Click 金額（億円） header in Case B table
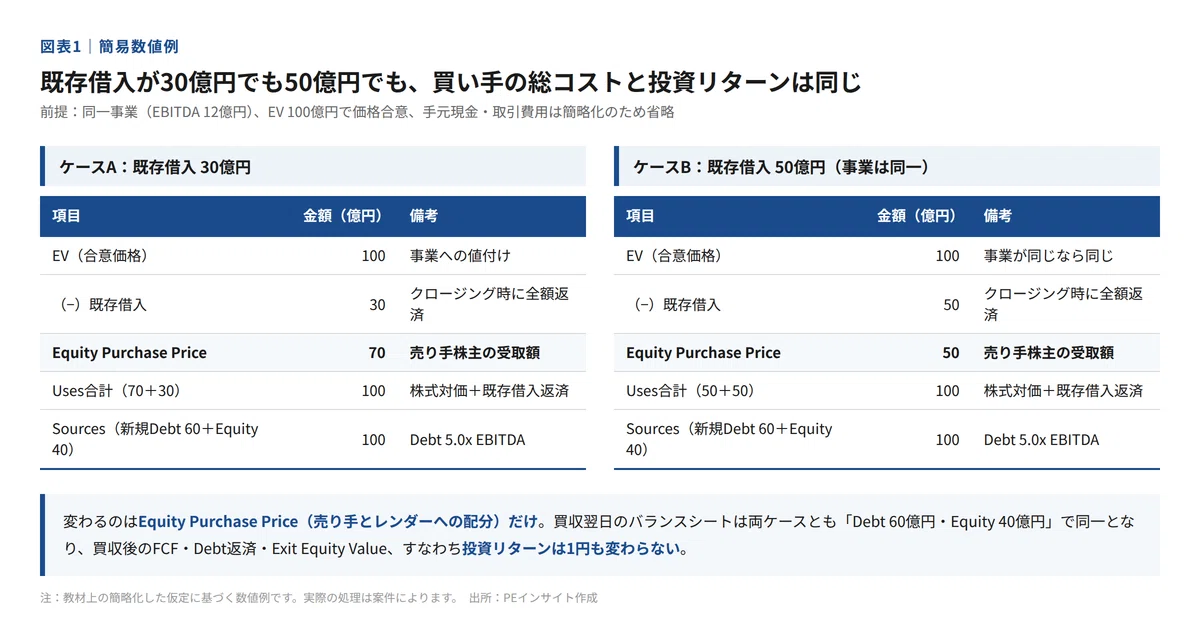The height and width of the screenshot is (642, 1200). (917, 216)
